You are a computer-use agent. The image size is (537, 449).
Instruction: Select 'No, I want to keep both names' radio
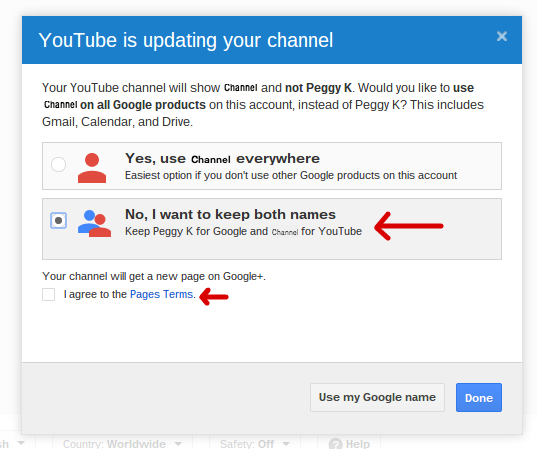click(x=59, y=220)
